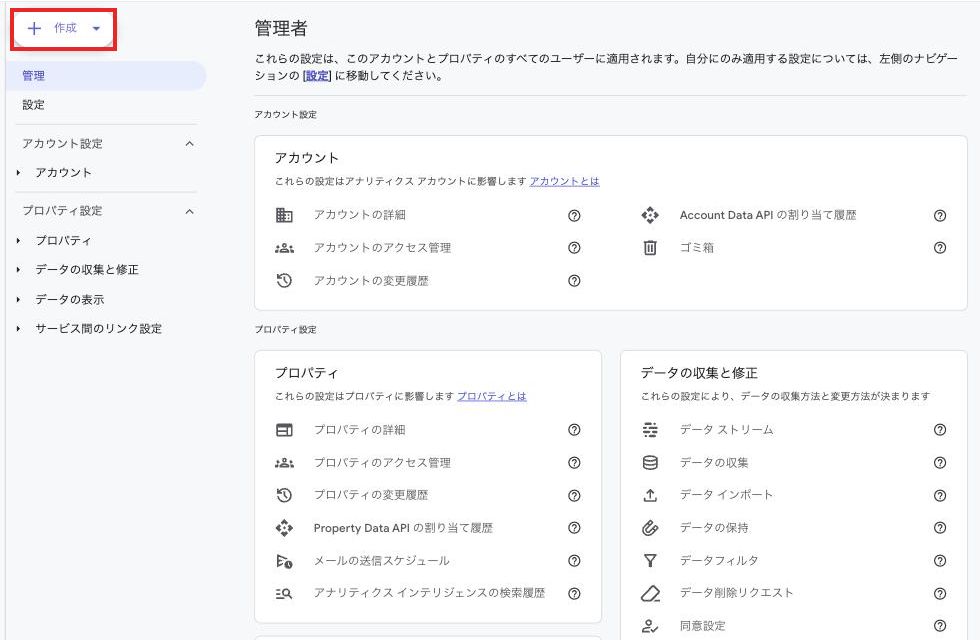Click the Property Data API quota icon
The height and width of the screenshot is (640, 980).
click(x=284, y=528)
